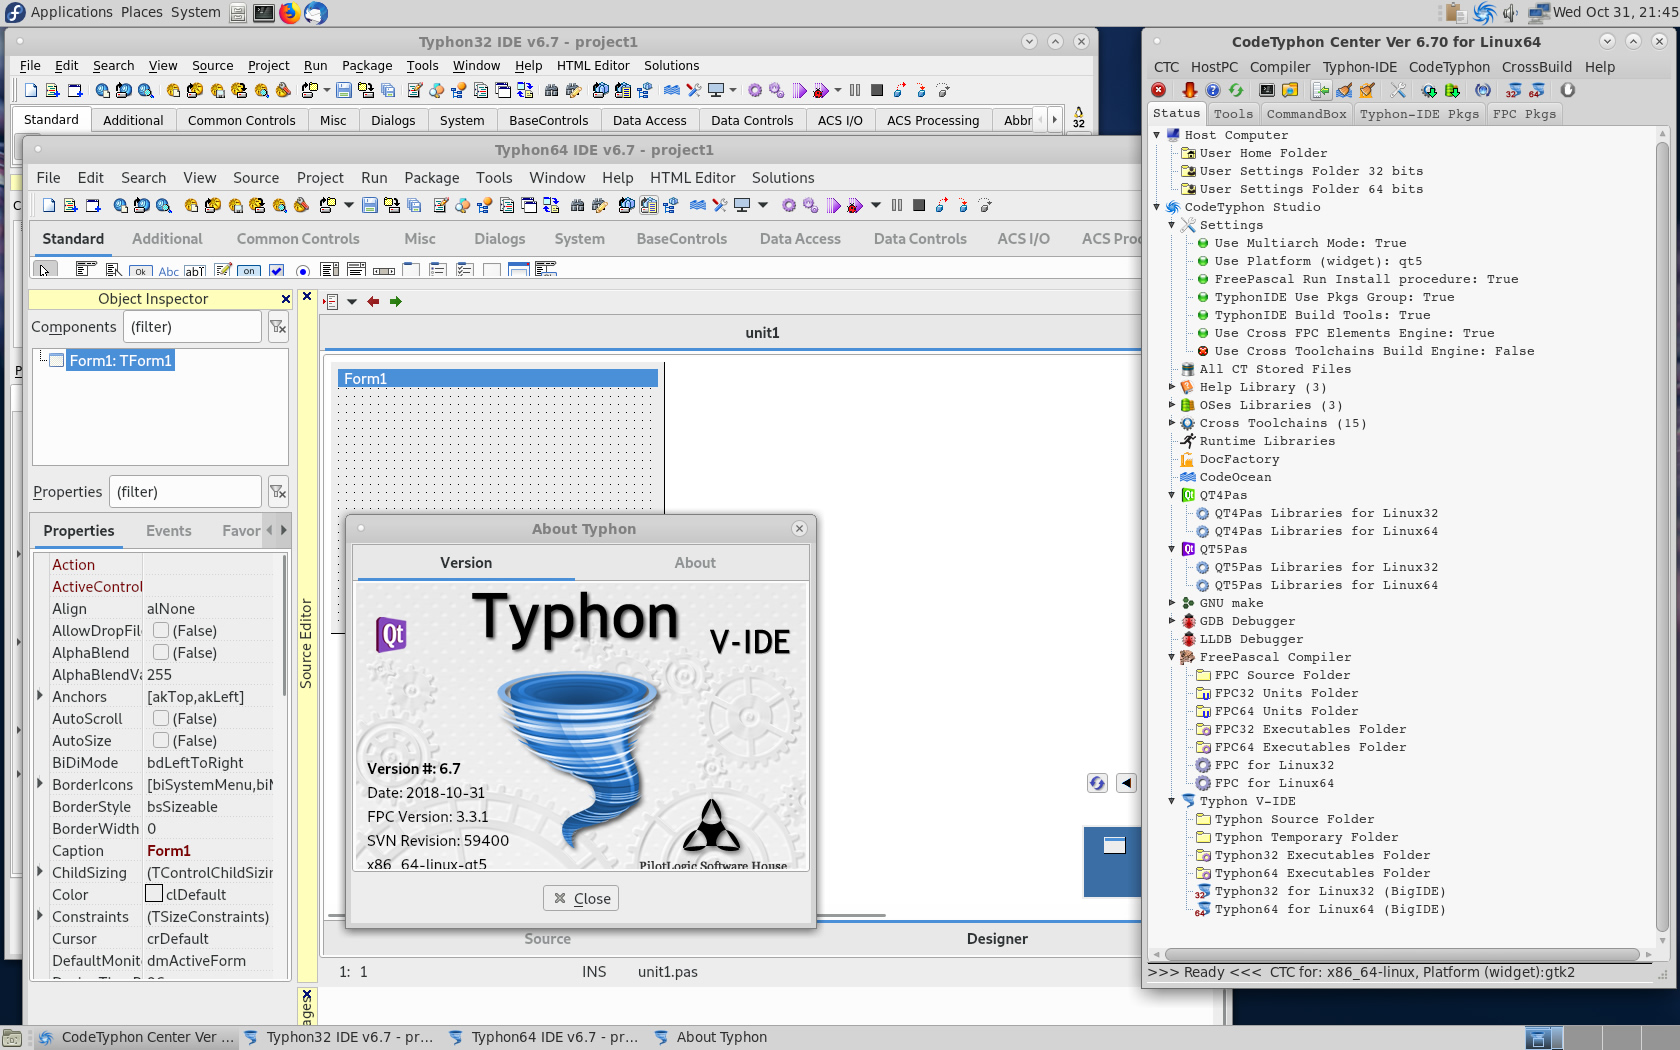Image resolution: width=1680 pixels, height=1050 pixels.
Task: Open the blue help icon in CodeTyphon Center
Action: tap(1213, 90)
